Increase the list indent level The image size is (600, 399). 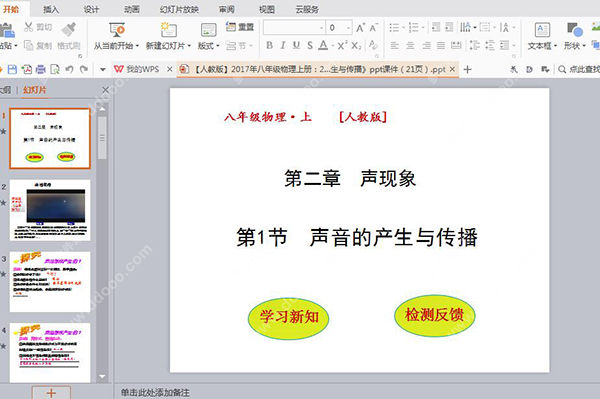coord(449,27)
